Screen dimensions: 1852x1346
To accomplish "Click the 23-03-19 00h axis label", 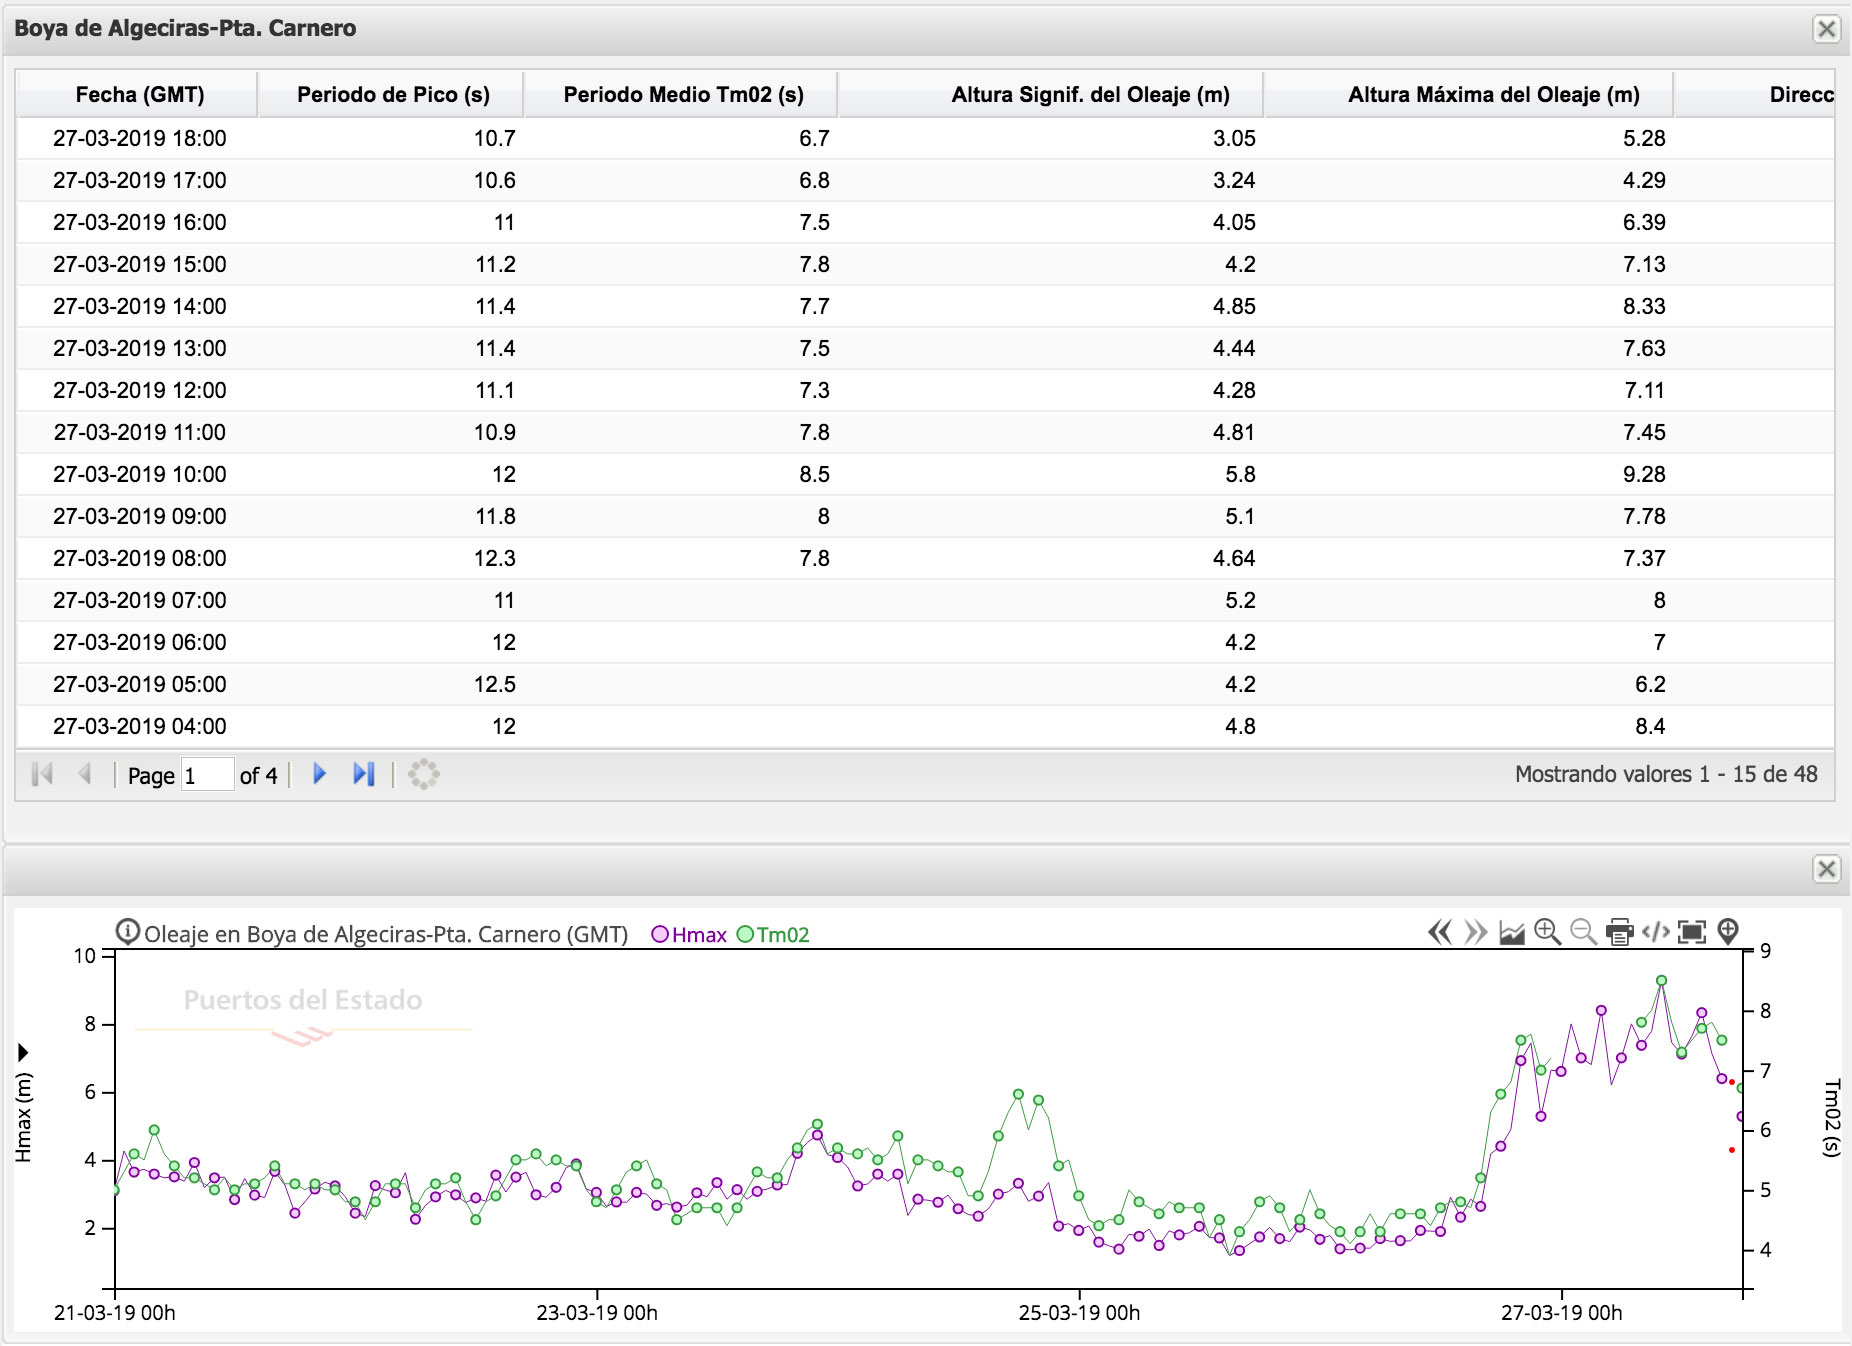I will point(597,1313).
